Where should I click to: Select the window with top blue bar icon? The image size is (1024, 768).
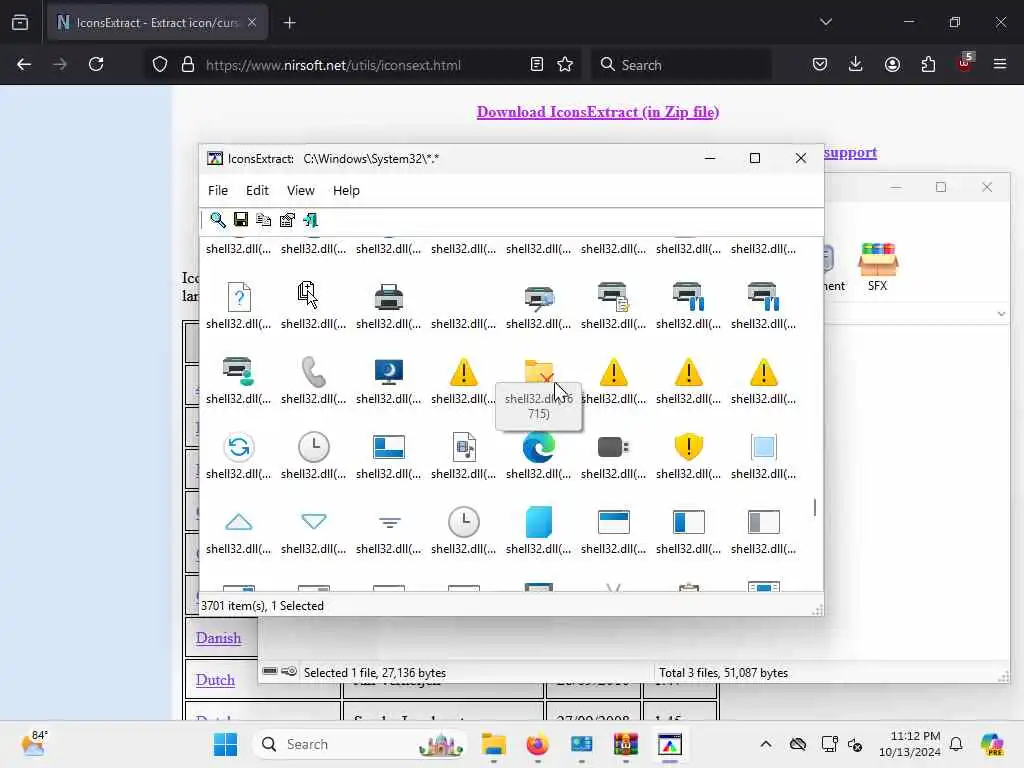coord(614,522)
